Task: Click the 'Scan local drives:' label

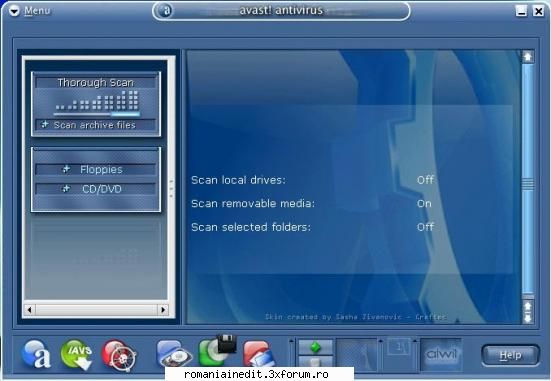Action: click(239, 180)
